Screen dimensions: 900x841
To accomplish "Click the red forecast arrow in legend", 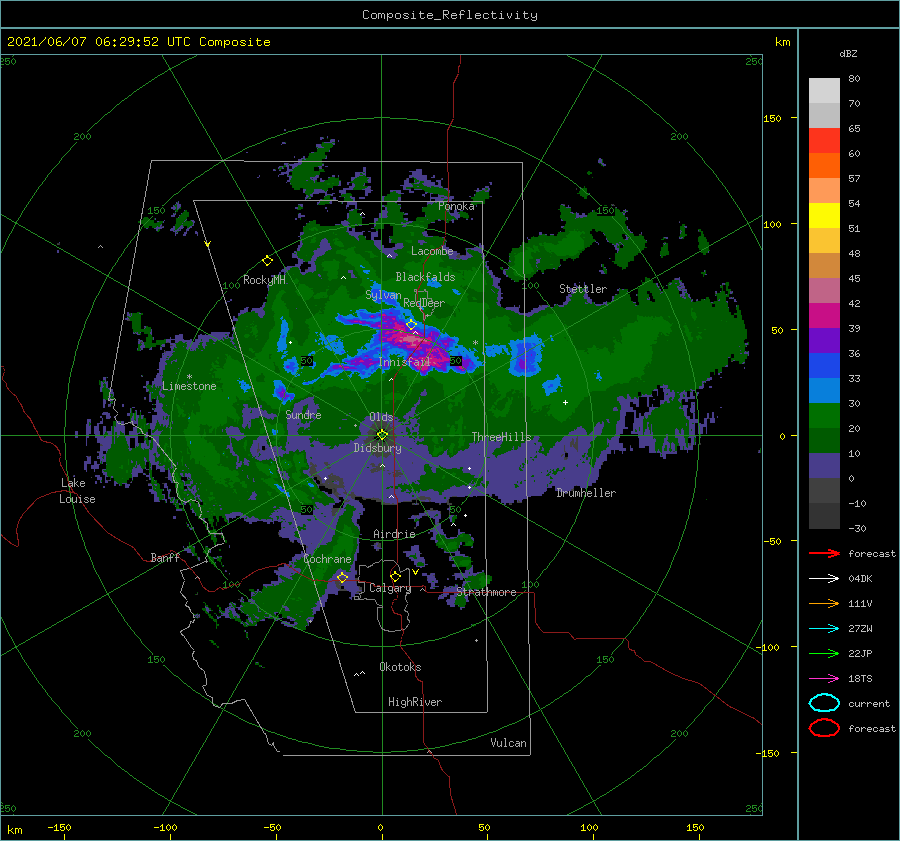I will click(x=824, y=553).
